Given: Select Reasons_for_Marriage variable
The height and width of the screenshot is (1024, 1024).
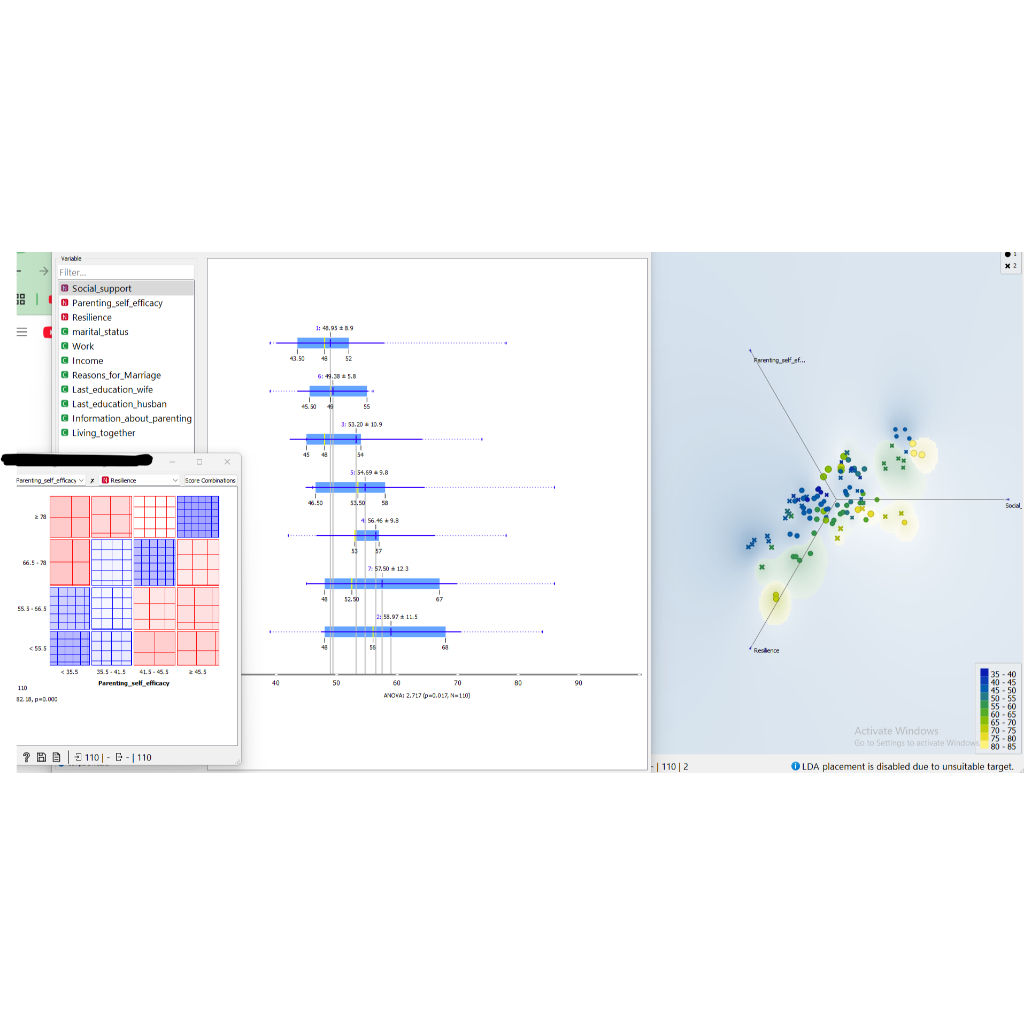Looking at the screenshot, I should click(126, 374).
